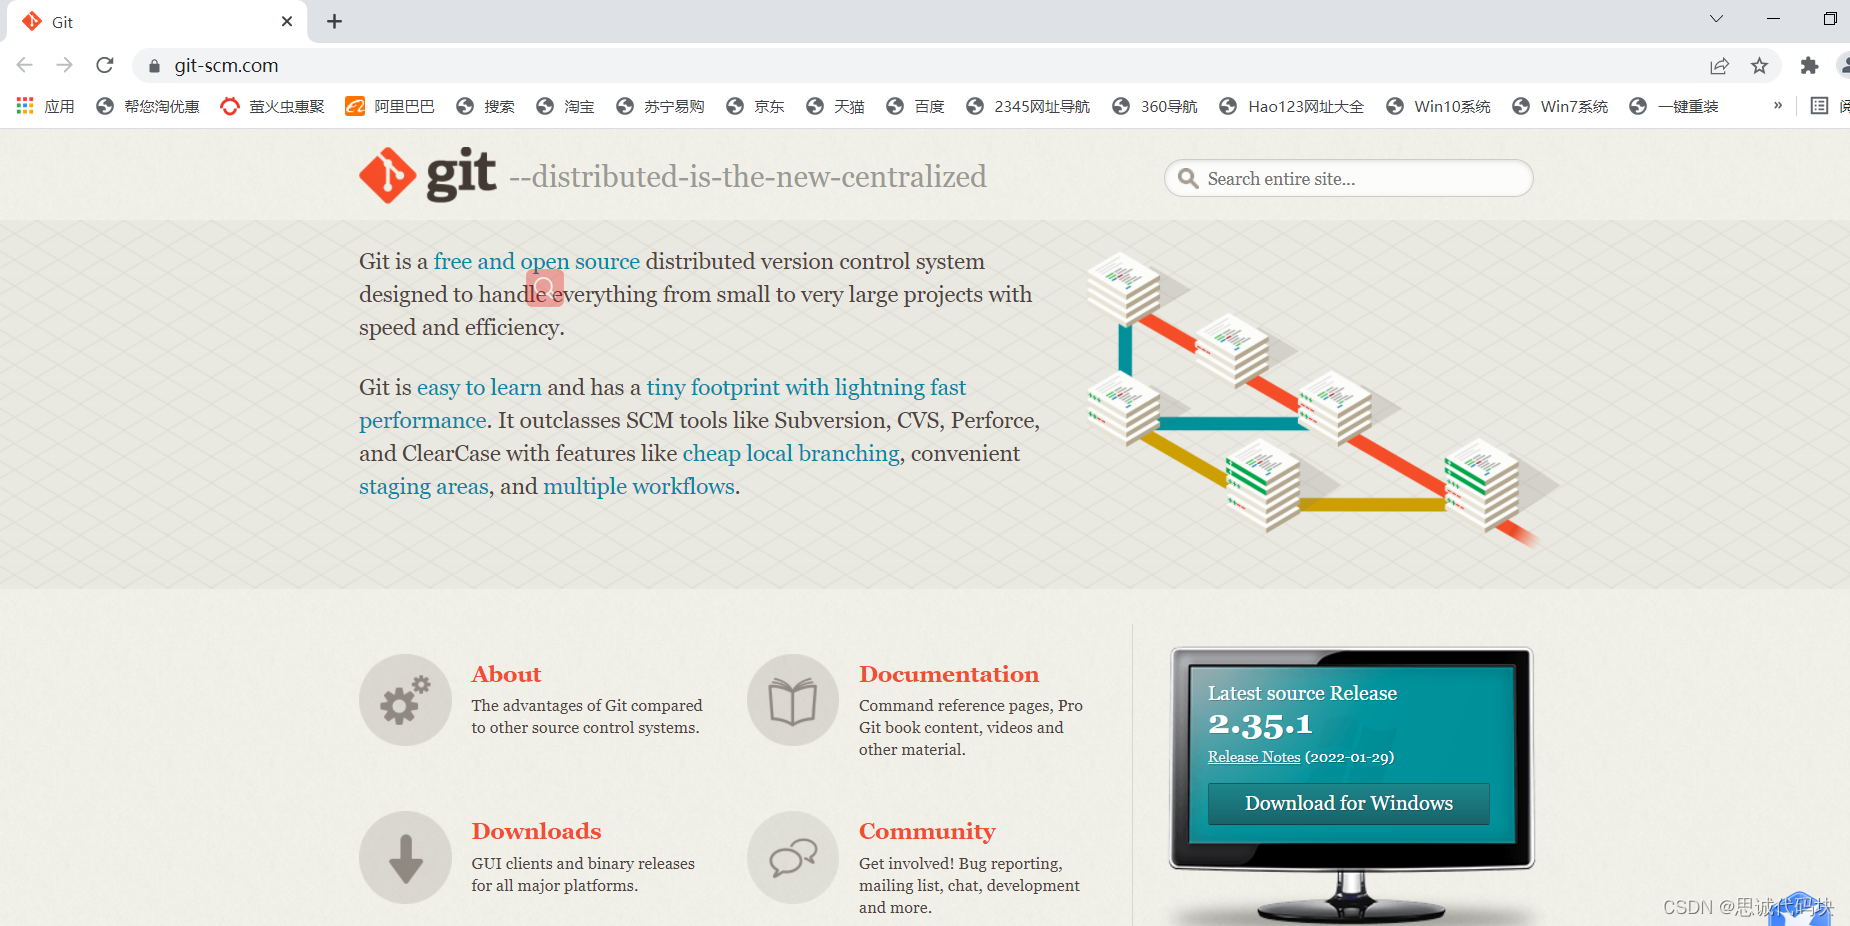Follow the 'tiny footprint with lightning fast' link

click(x=806, y=387)
